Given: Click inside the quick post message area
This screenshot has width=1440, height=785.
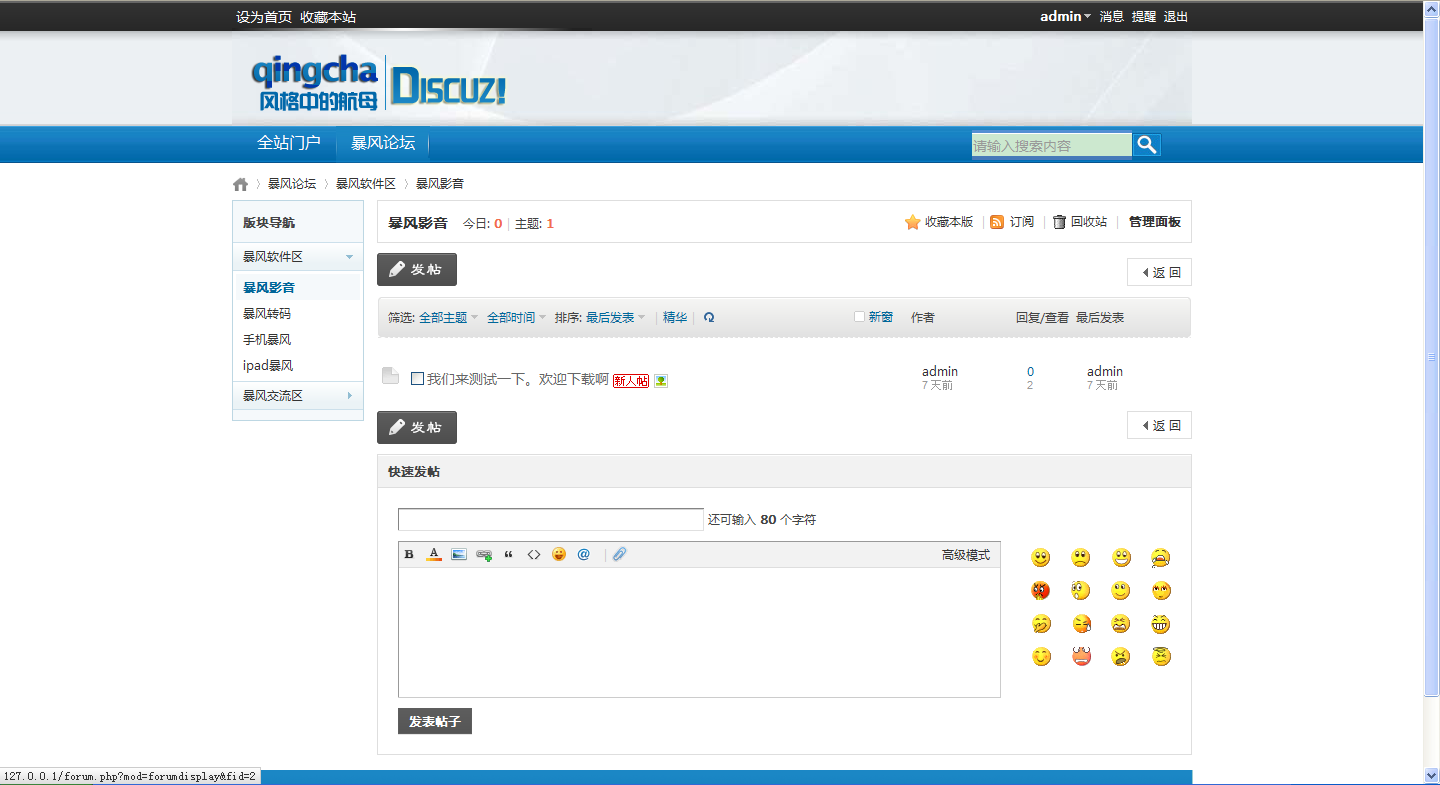Looking at the screenshot, I should pos(699,632).
